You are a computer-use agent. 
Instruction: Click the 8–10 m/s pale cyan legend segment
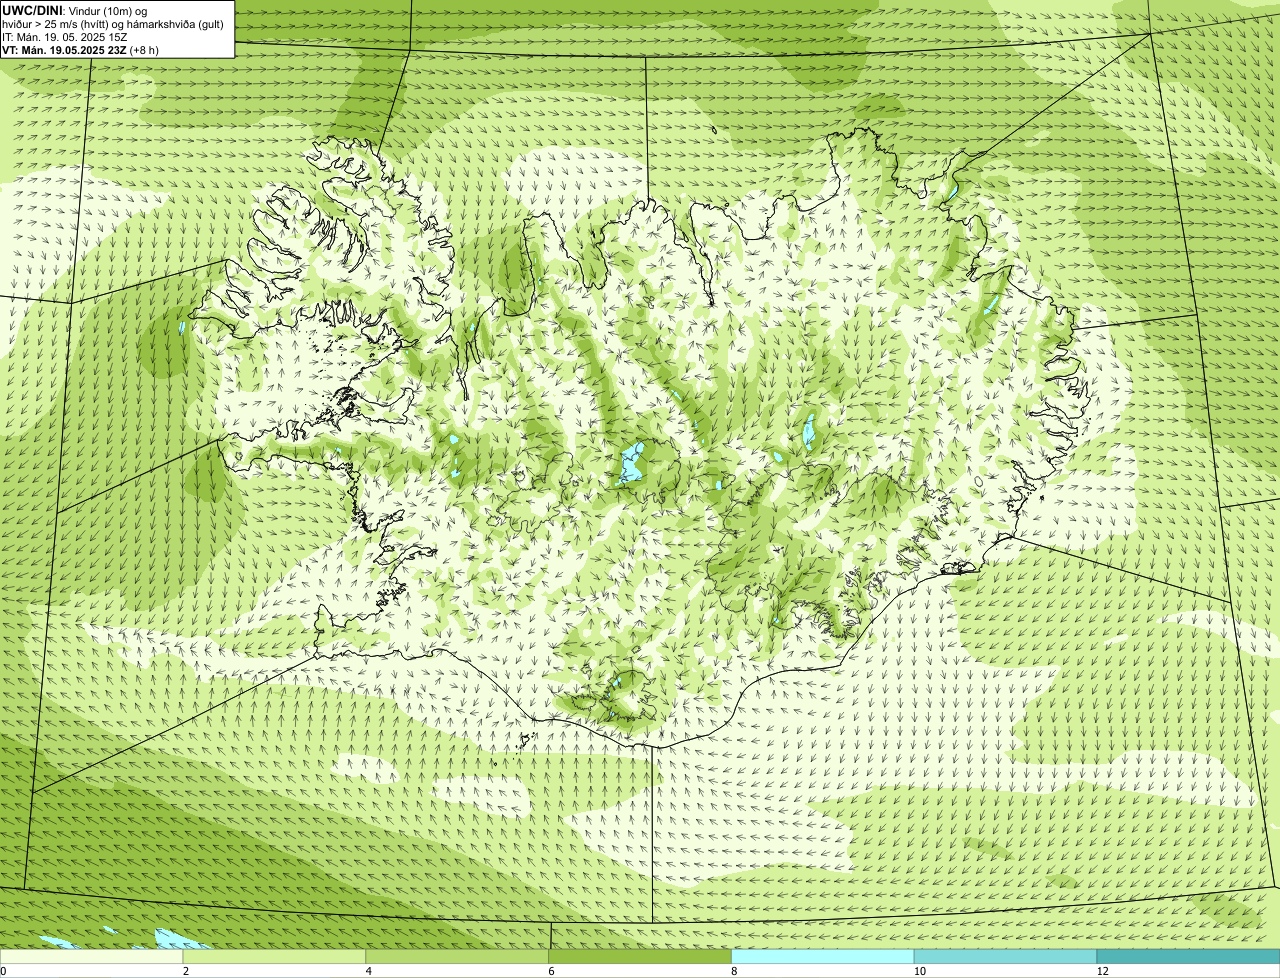click(823, 957)
